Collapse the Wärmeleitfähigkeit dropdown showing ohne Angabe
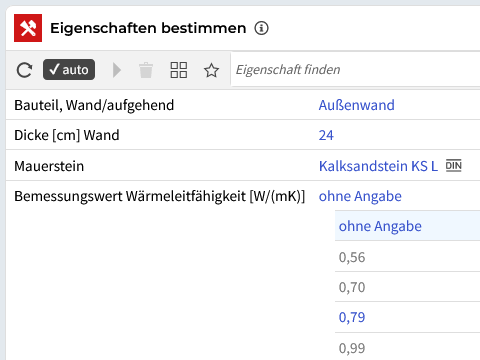The height and width of the screenshot is (360, 480). pyautogui.click(x=360, y=196)
